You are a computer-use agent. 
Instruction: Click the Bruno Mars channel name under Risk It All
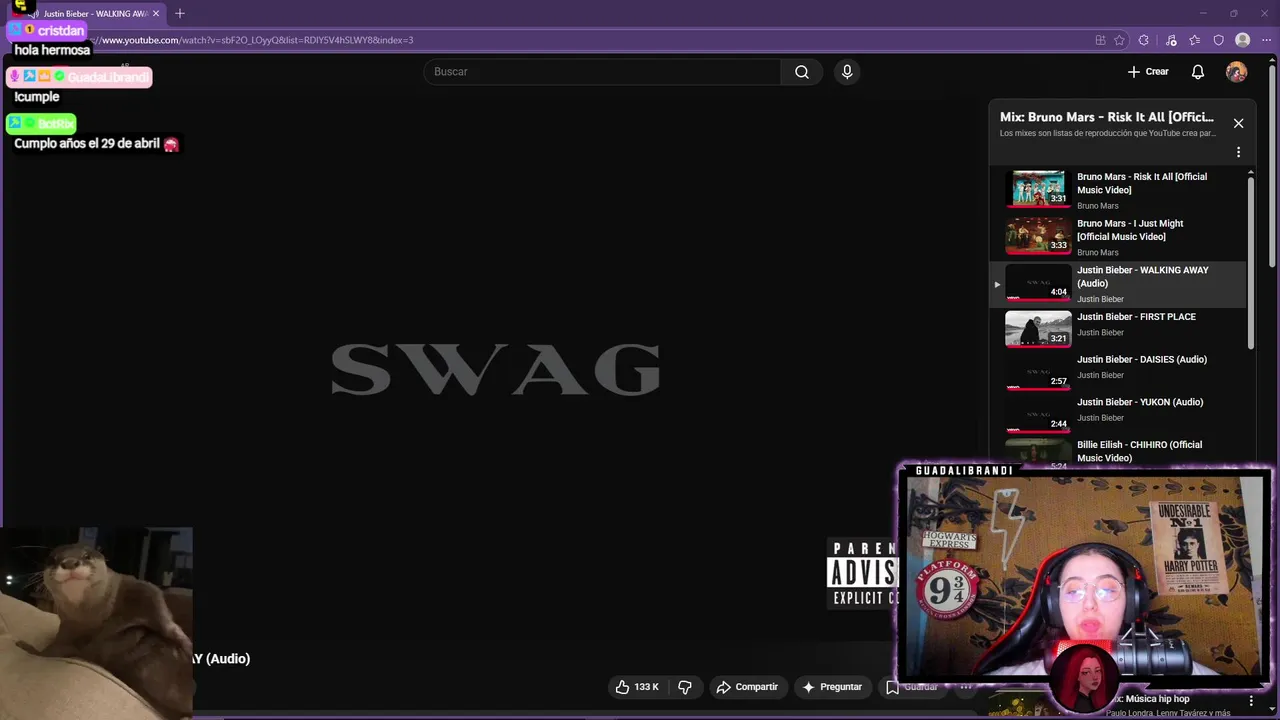(1098, 206)
